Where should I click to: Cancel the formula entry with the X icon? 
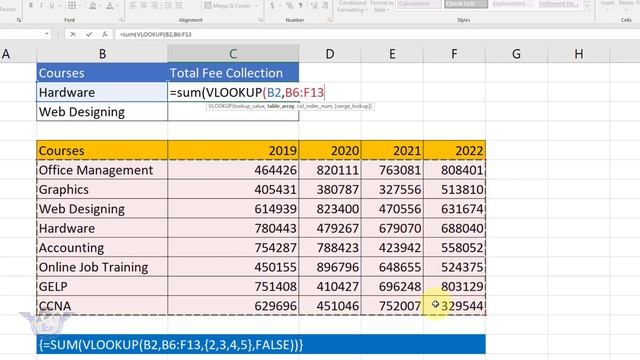pos(73,34)
